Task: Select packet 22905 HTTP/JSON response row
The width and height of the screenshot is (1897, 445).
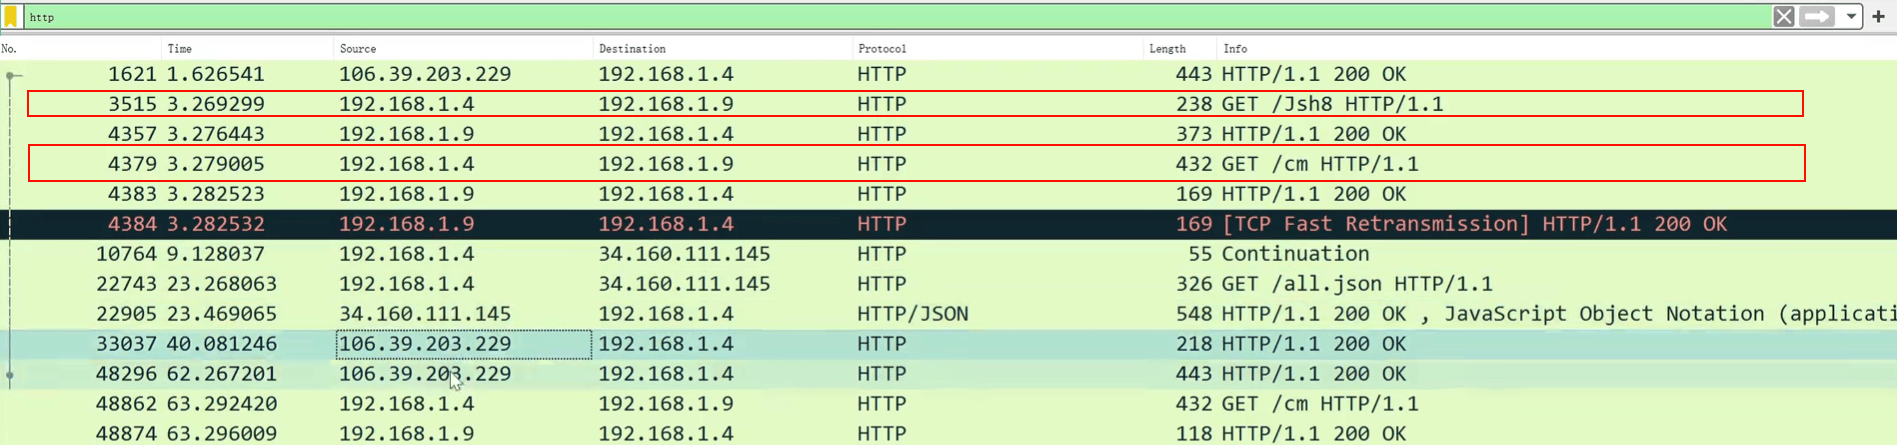Action: [948, 314]
